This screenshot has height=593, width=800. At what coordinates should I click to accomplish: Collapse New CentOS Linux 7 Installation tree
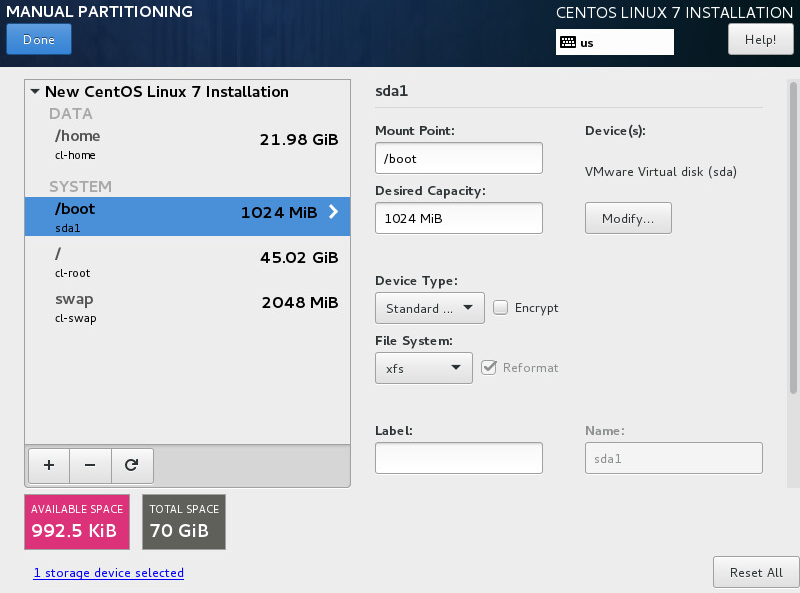click(36, 92)
